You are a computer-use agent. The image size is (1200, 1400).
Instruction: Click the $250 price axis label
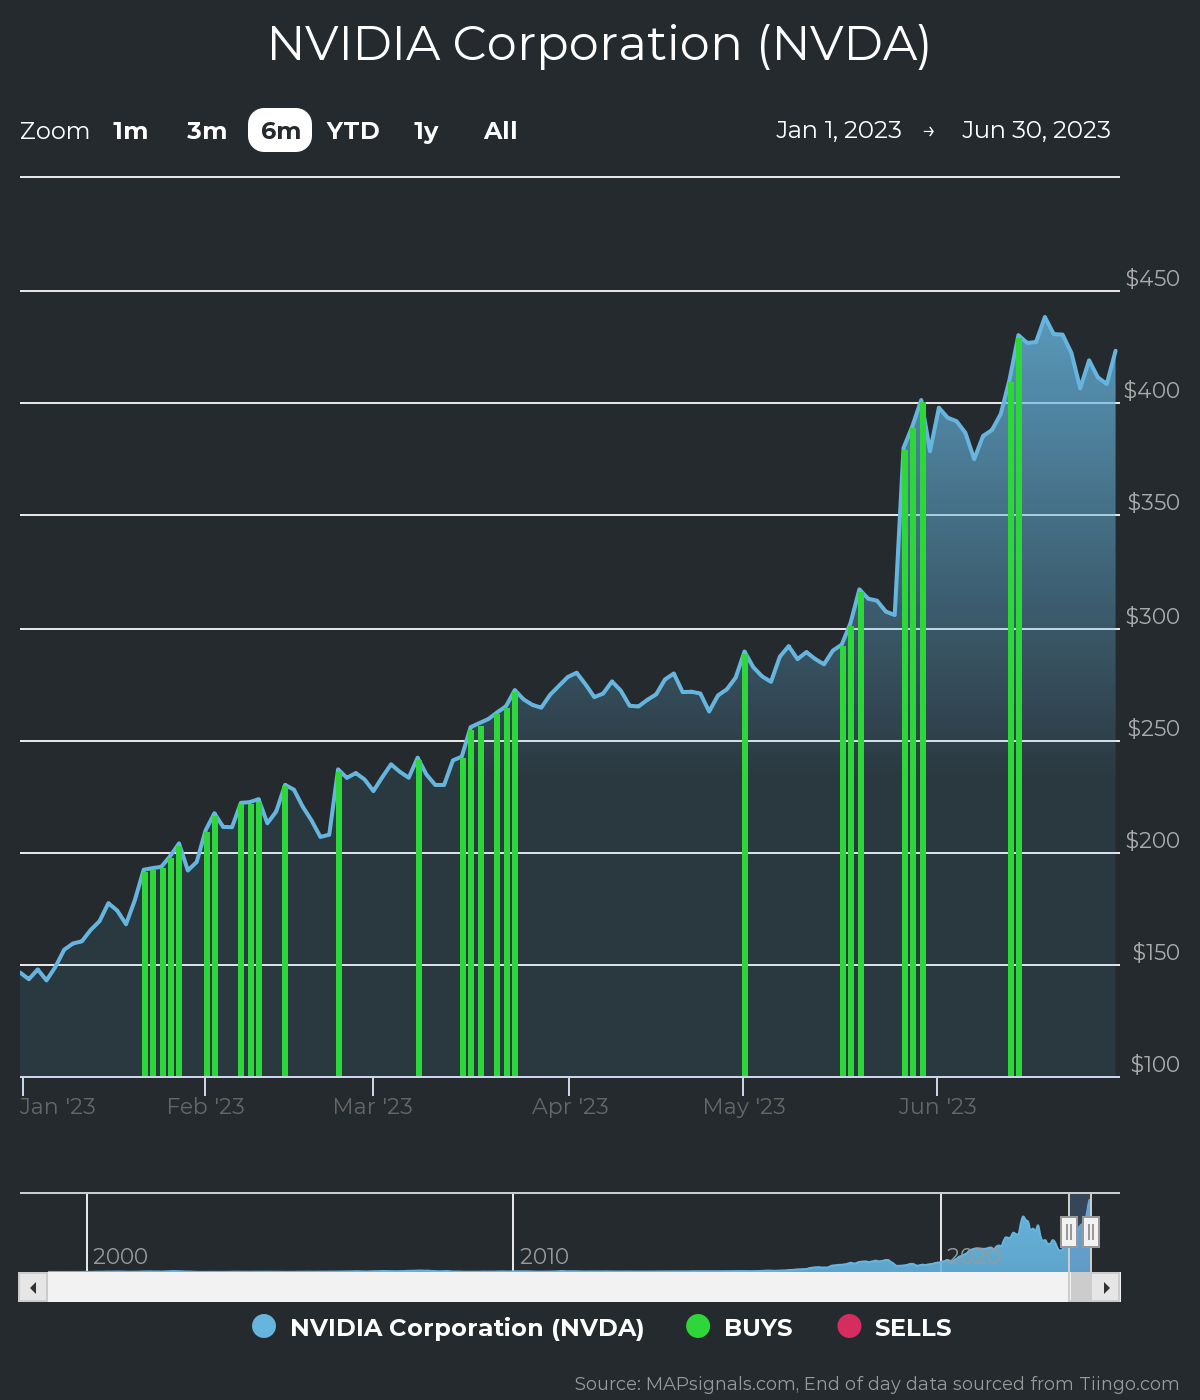click(1152, 728)
